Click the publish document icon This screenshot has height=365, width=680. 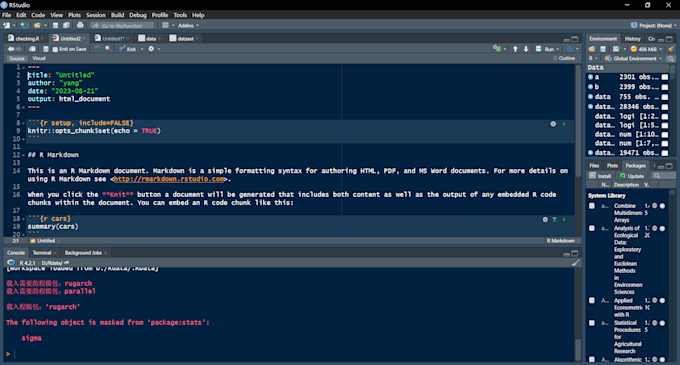(x=570, y=49)
